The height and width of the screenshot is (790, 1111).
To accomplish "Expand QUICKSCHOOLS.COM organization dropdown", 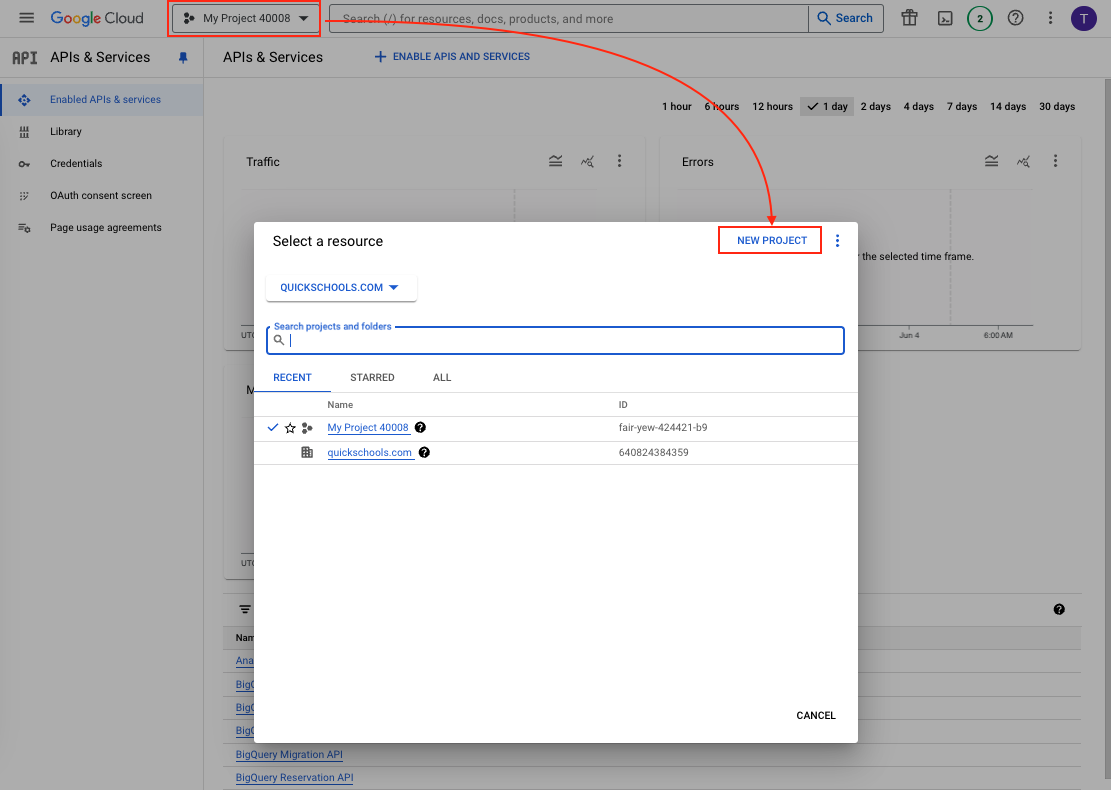I will pyautogui.click(x=341, y=288).
